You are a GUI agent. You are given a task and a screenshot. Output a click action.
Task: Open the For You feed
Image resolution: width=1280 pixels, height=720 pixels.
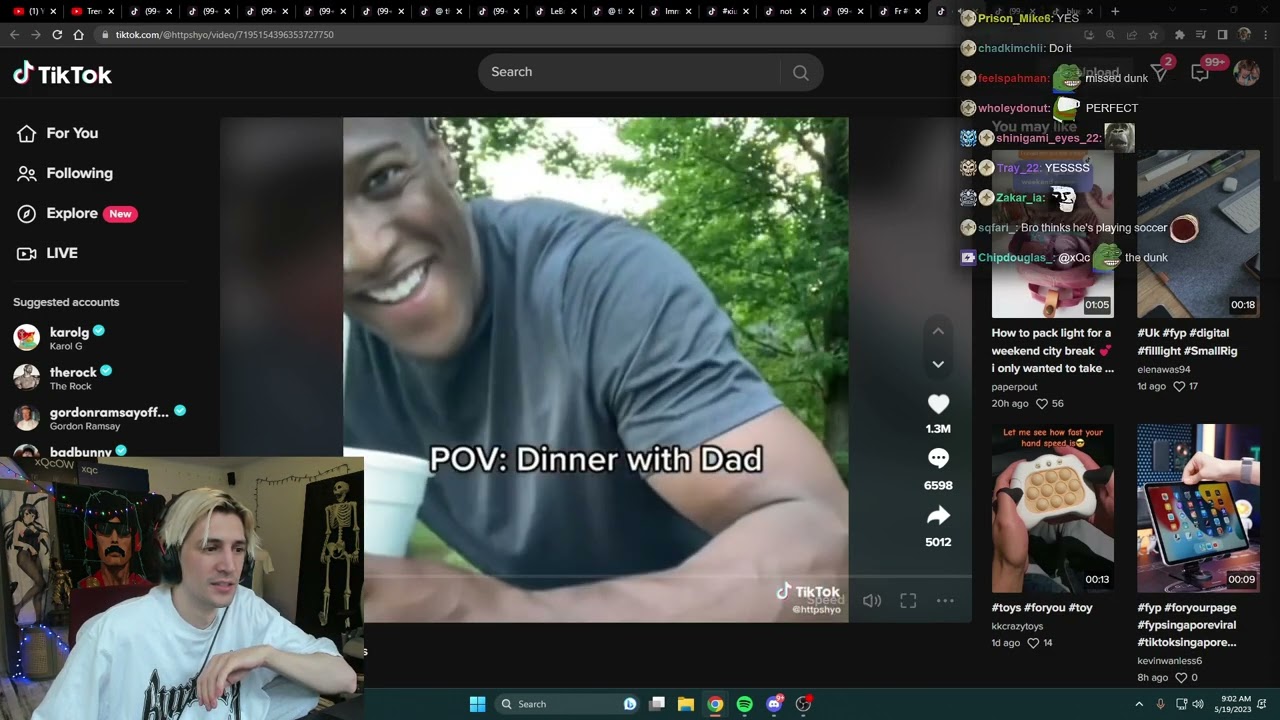point(58,133)
